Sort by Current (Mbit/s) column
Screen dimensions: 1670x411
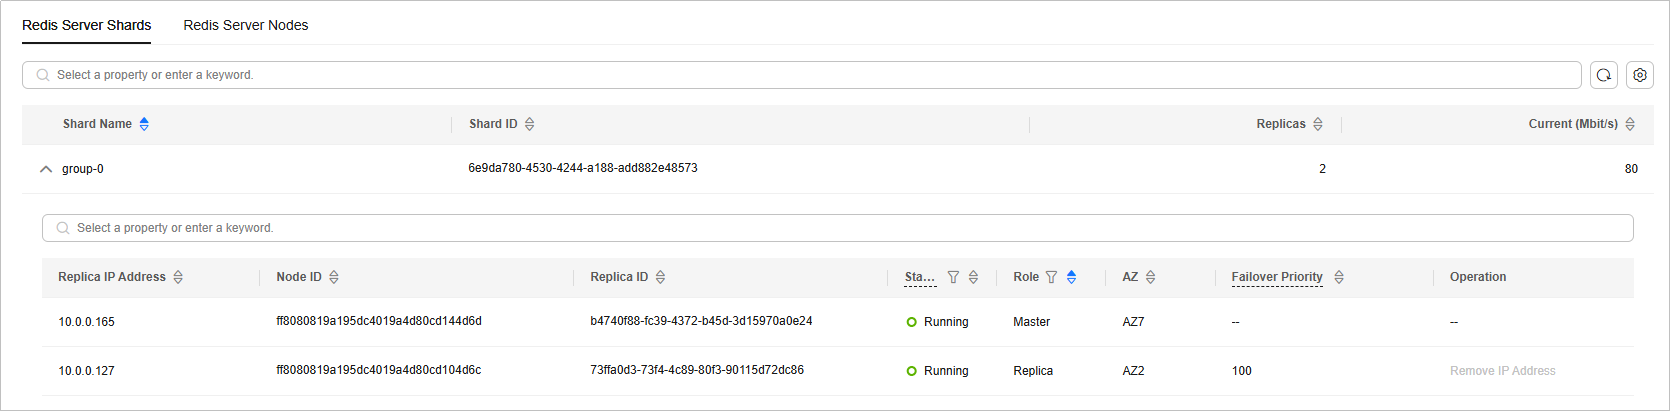coord(1630,124)
